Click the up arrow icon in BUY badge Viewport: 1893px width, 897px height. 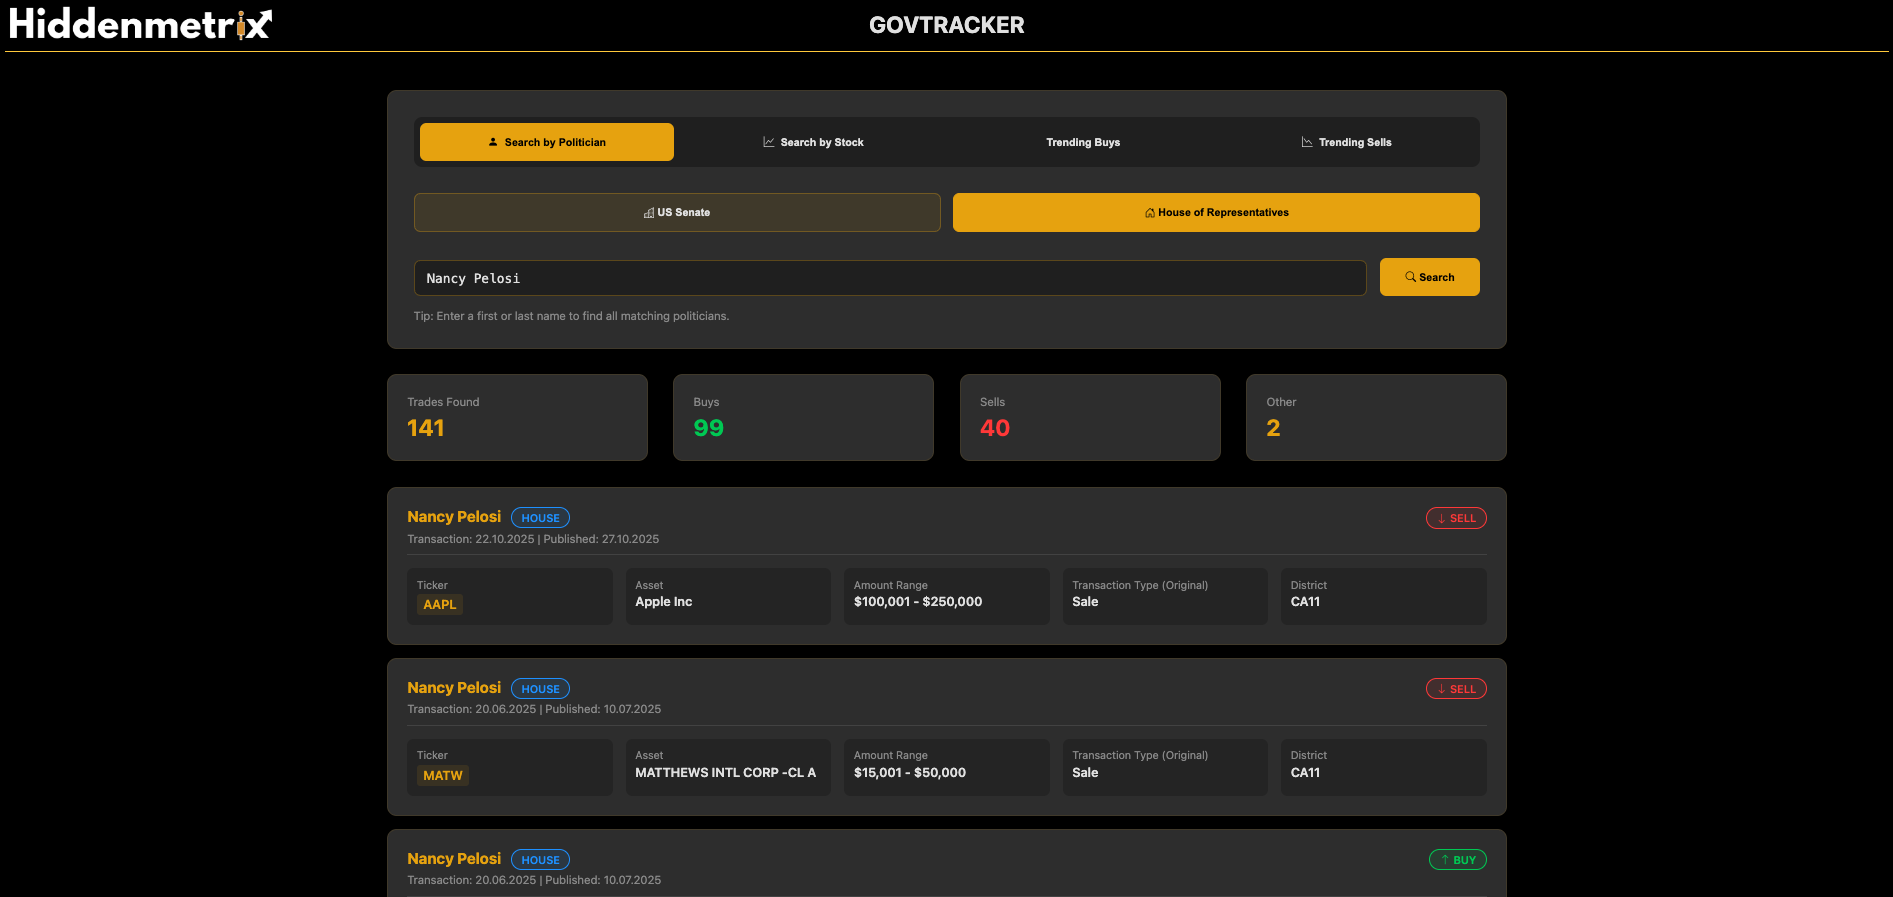(x=1445, y=860)
